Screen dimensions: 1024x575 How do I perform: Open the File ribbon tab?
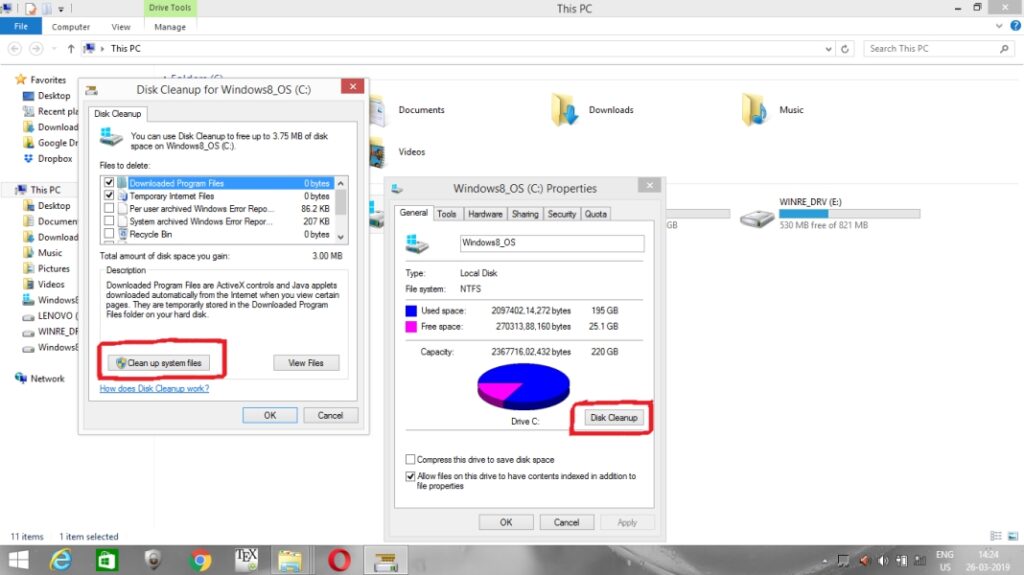coord(21,26)
